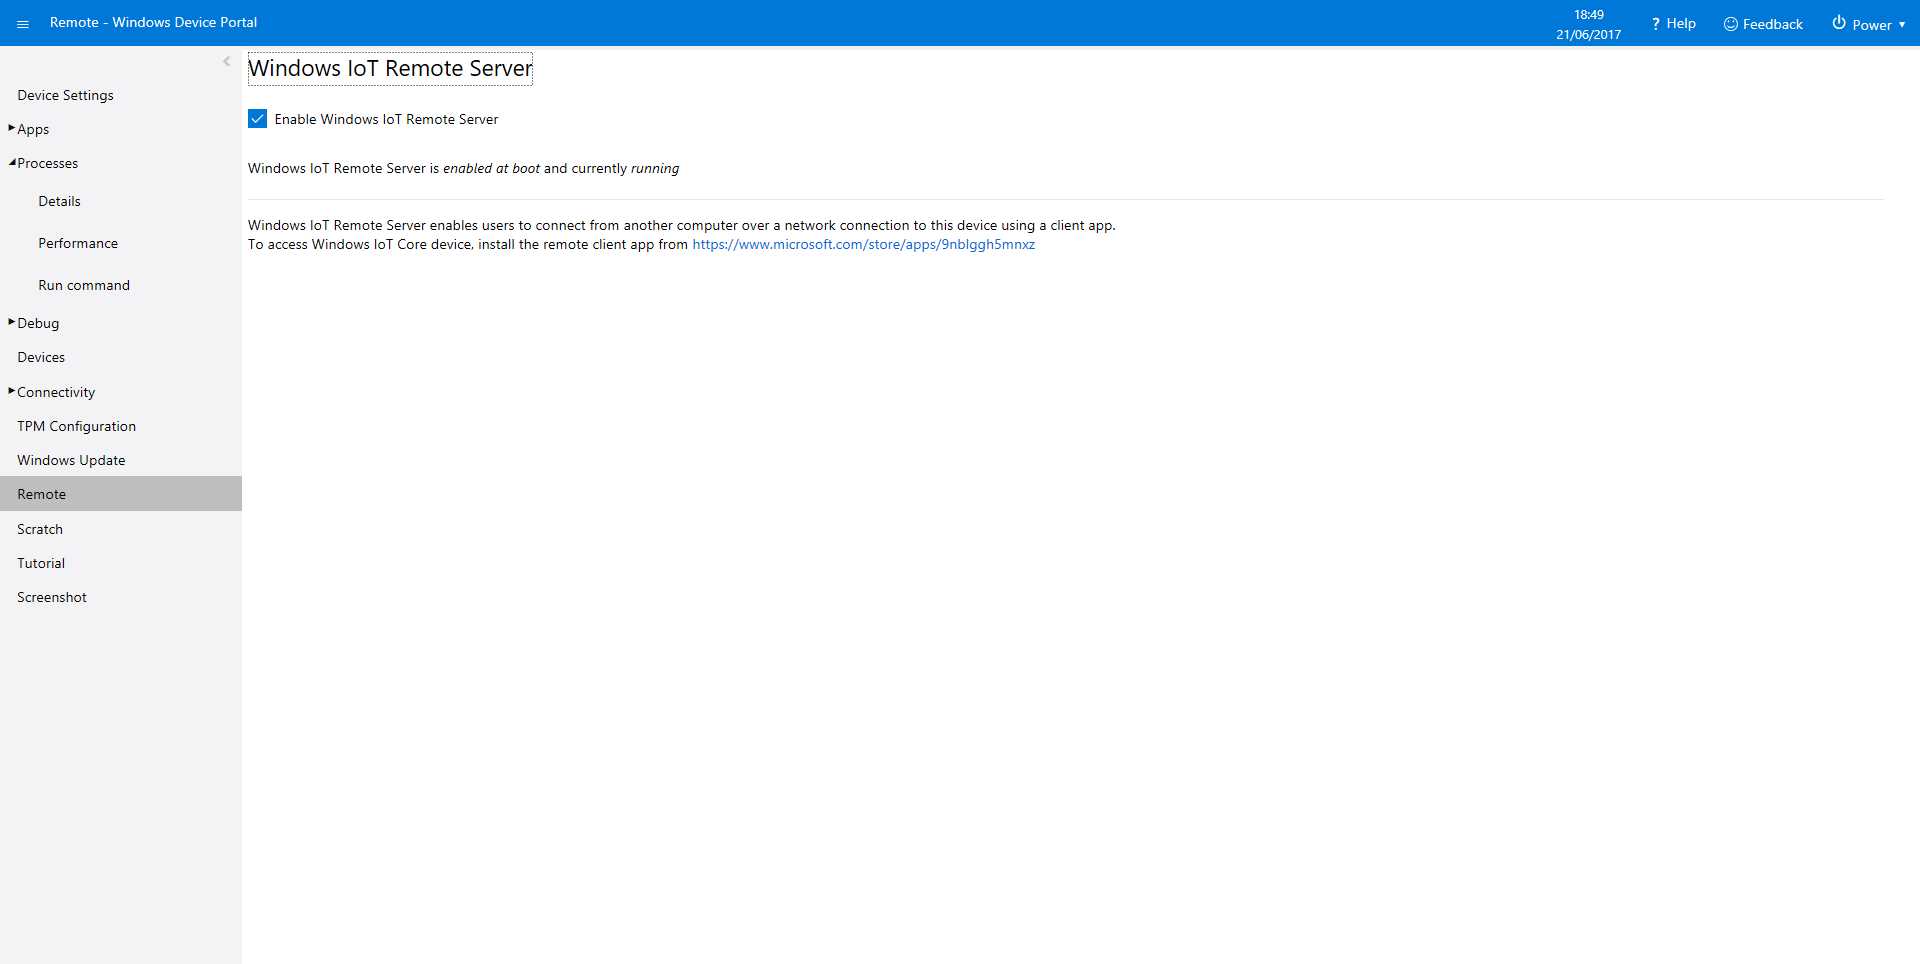Open the Screenshot page
The width and height of the screenshot is (1920, 964).
(x=52, y=597)
